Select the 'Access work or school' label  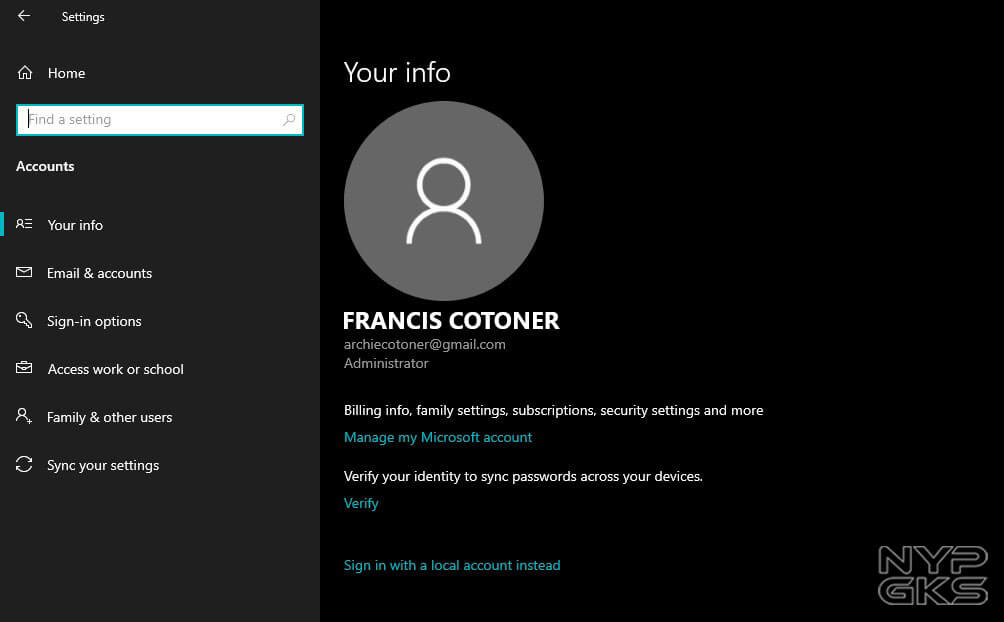(x=115, y=369)
